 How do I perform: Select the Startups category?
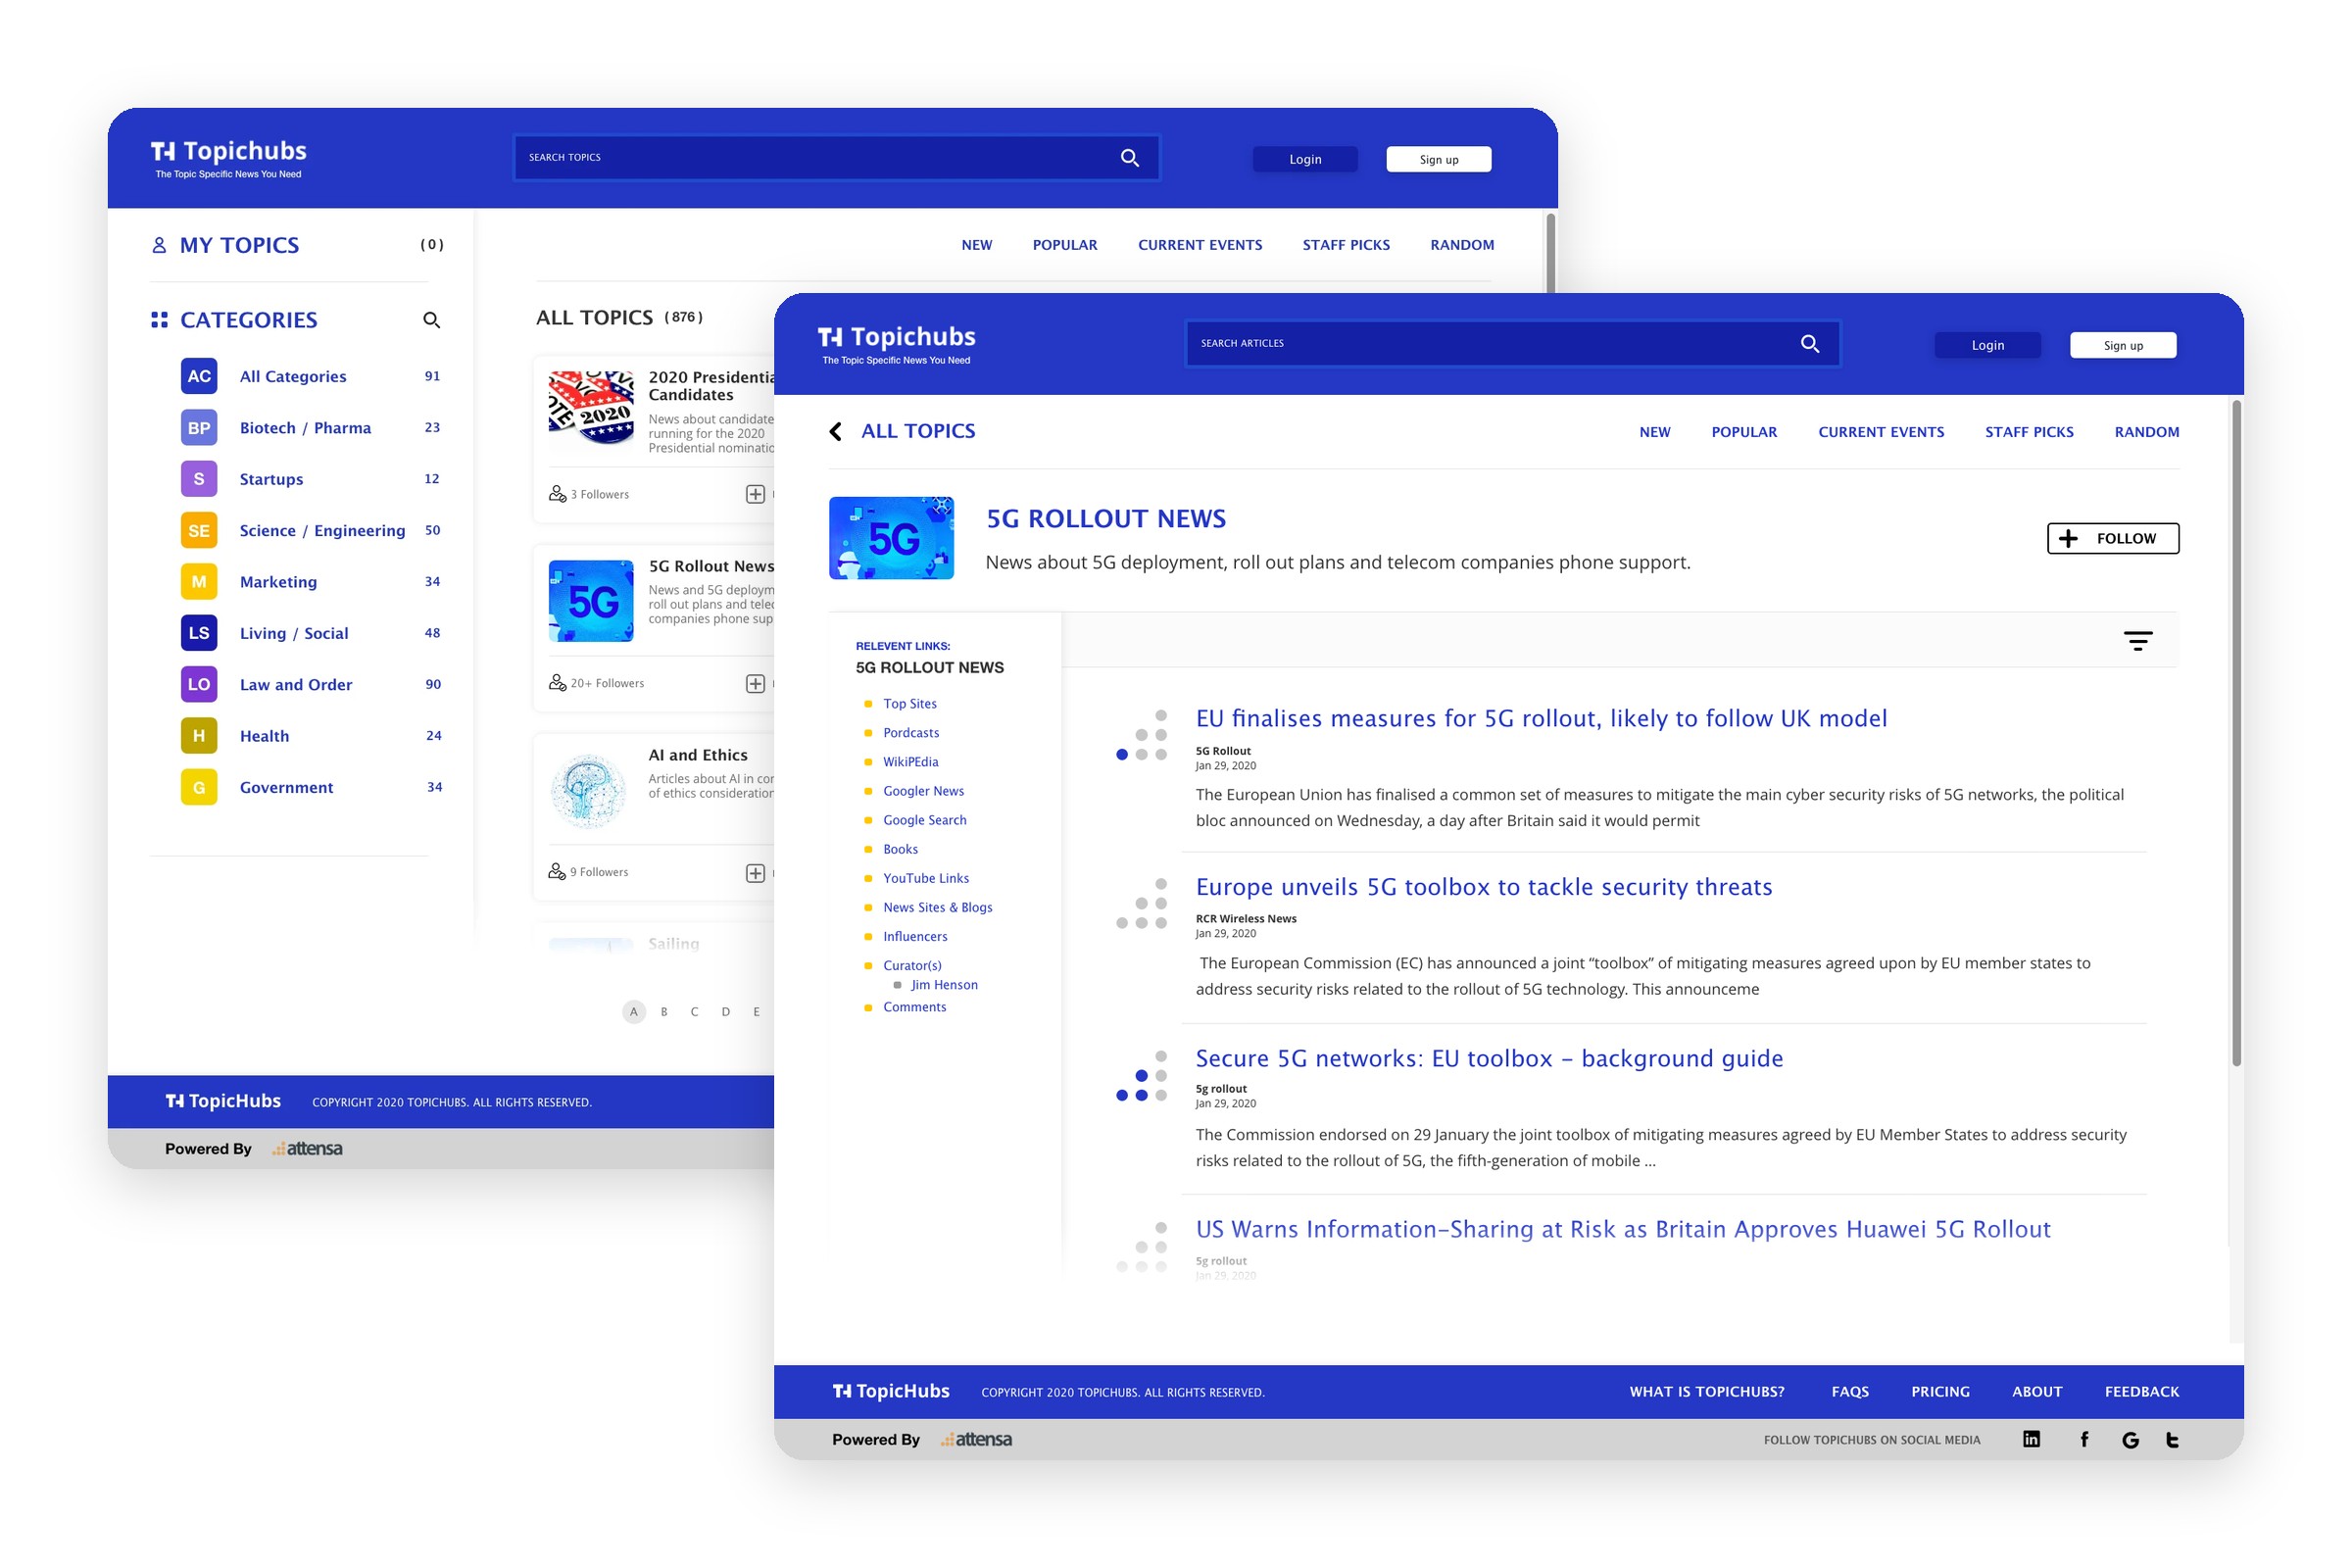coord(271,479)
